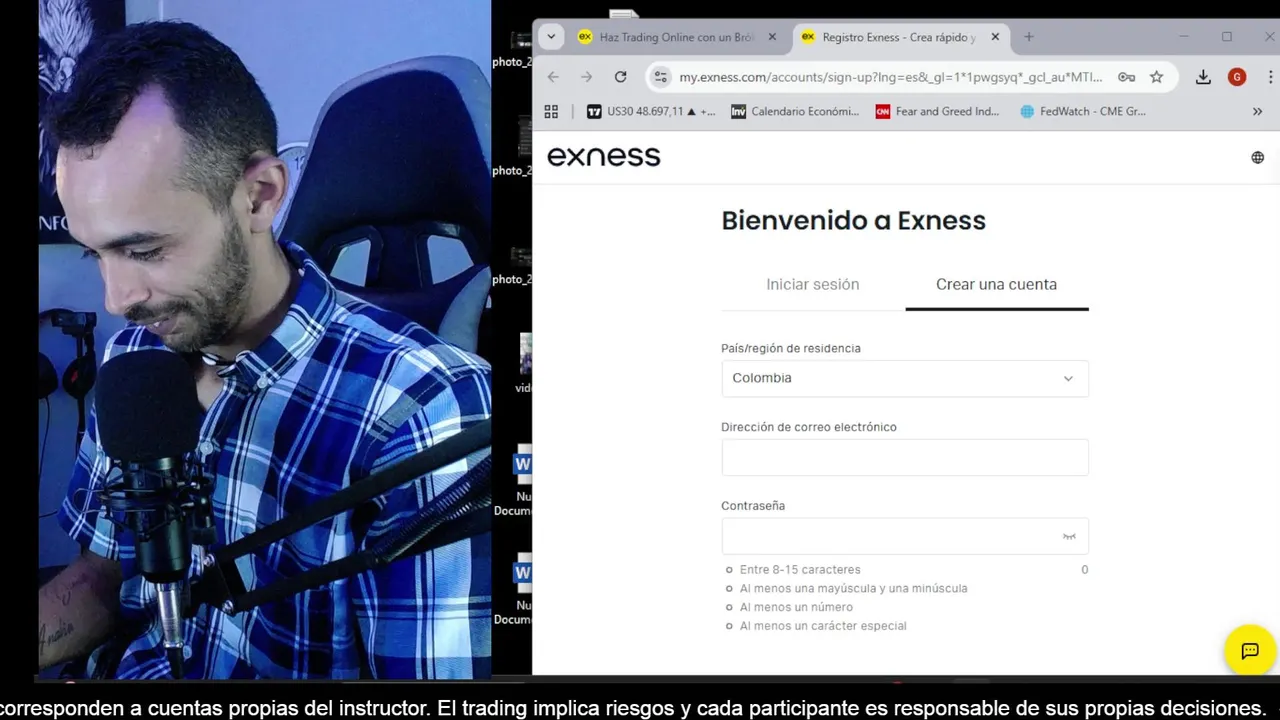Image resolution: width=1280 pixels, height=720 pixels.
Task: Click 'Al menos una mayúscula y una minúscula'
Action: click(x=853, y=588)
